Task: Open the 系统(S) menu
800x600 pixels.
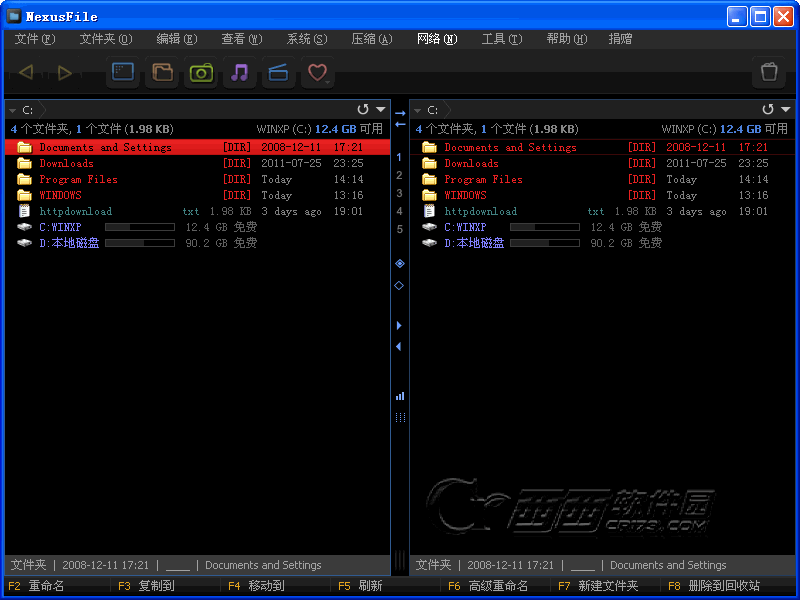Action: 307,39
